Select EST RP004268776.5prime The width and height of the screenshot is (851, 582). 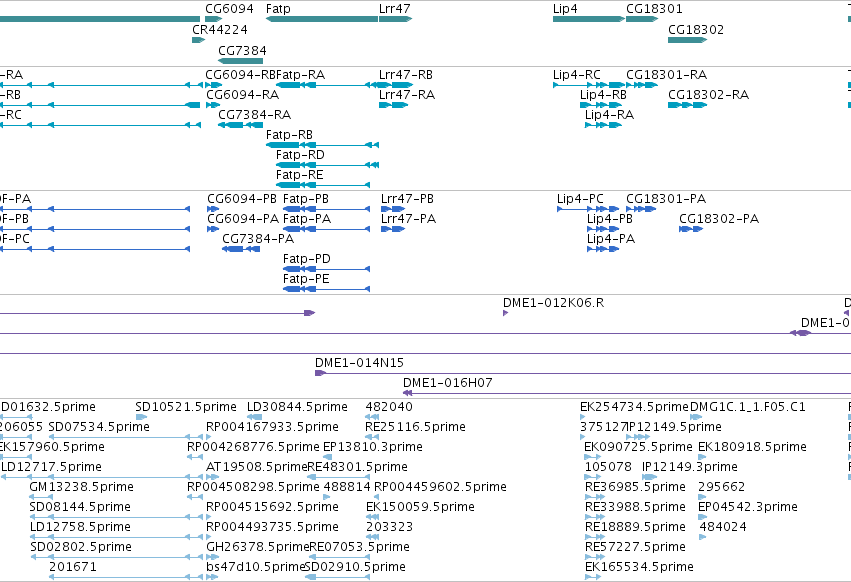(x=195, y=457)
